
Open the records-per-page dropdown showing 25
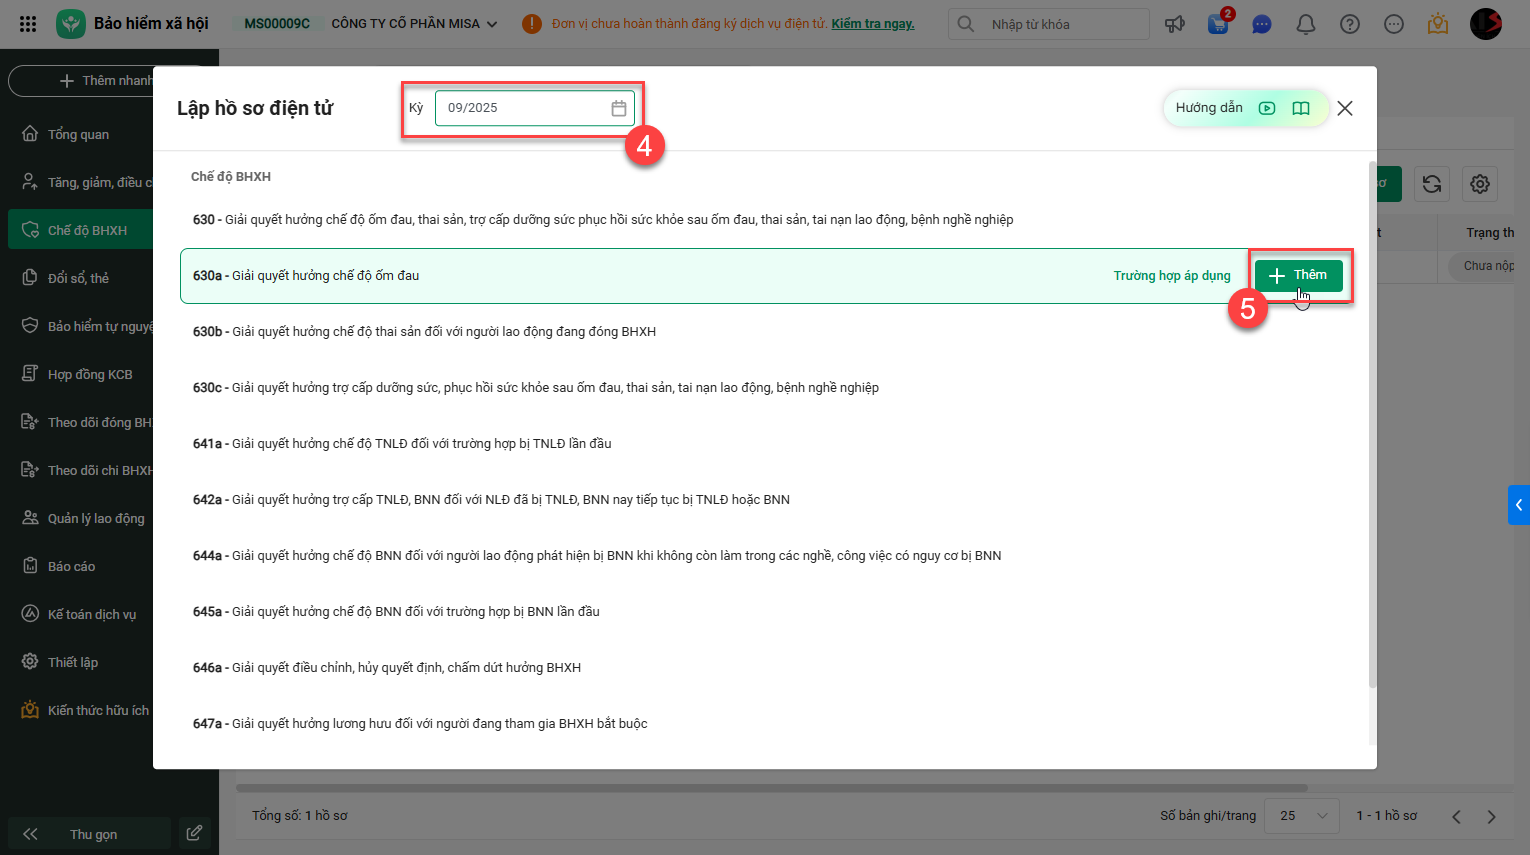[x=1303, y=816]
